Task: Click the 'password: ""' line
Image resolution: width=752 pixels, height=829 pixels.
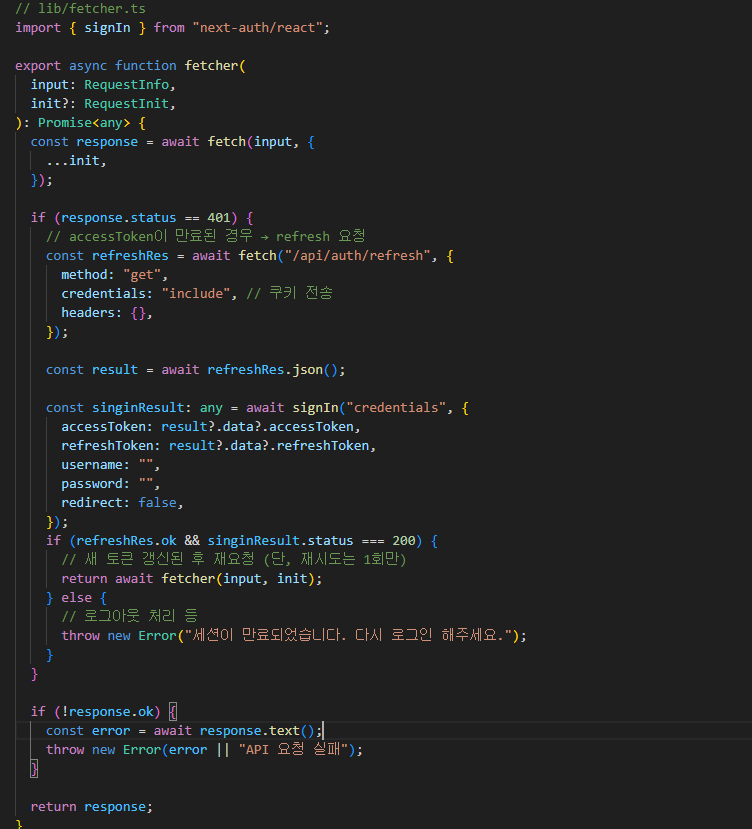Action: tap(111, 484)
